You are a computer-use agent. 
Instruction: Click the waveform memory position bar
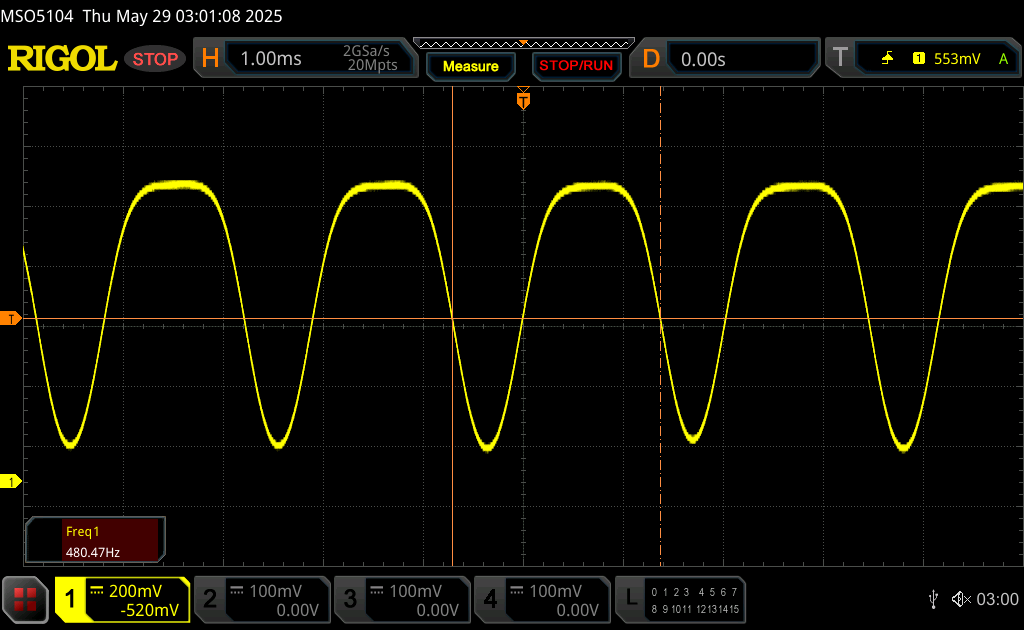[524, 44]
